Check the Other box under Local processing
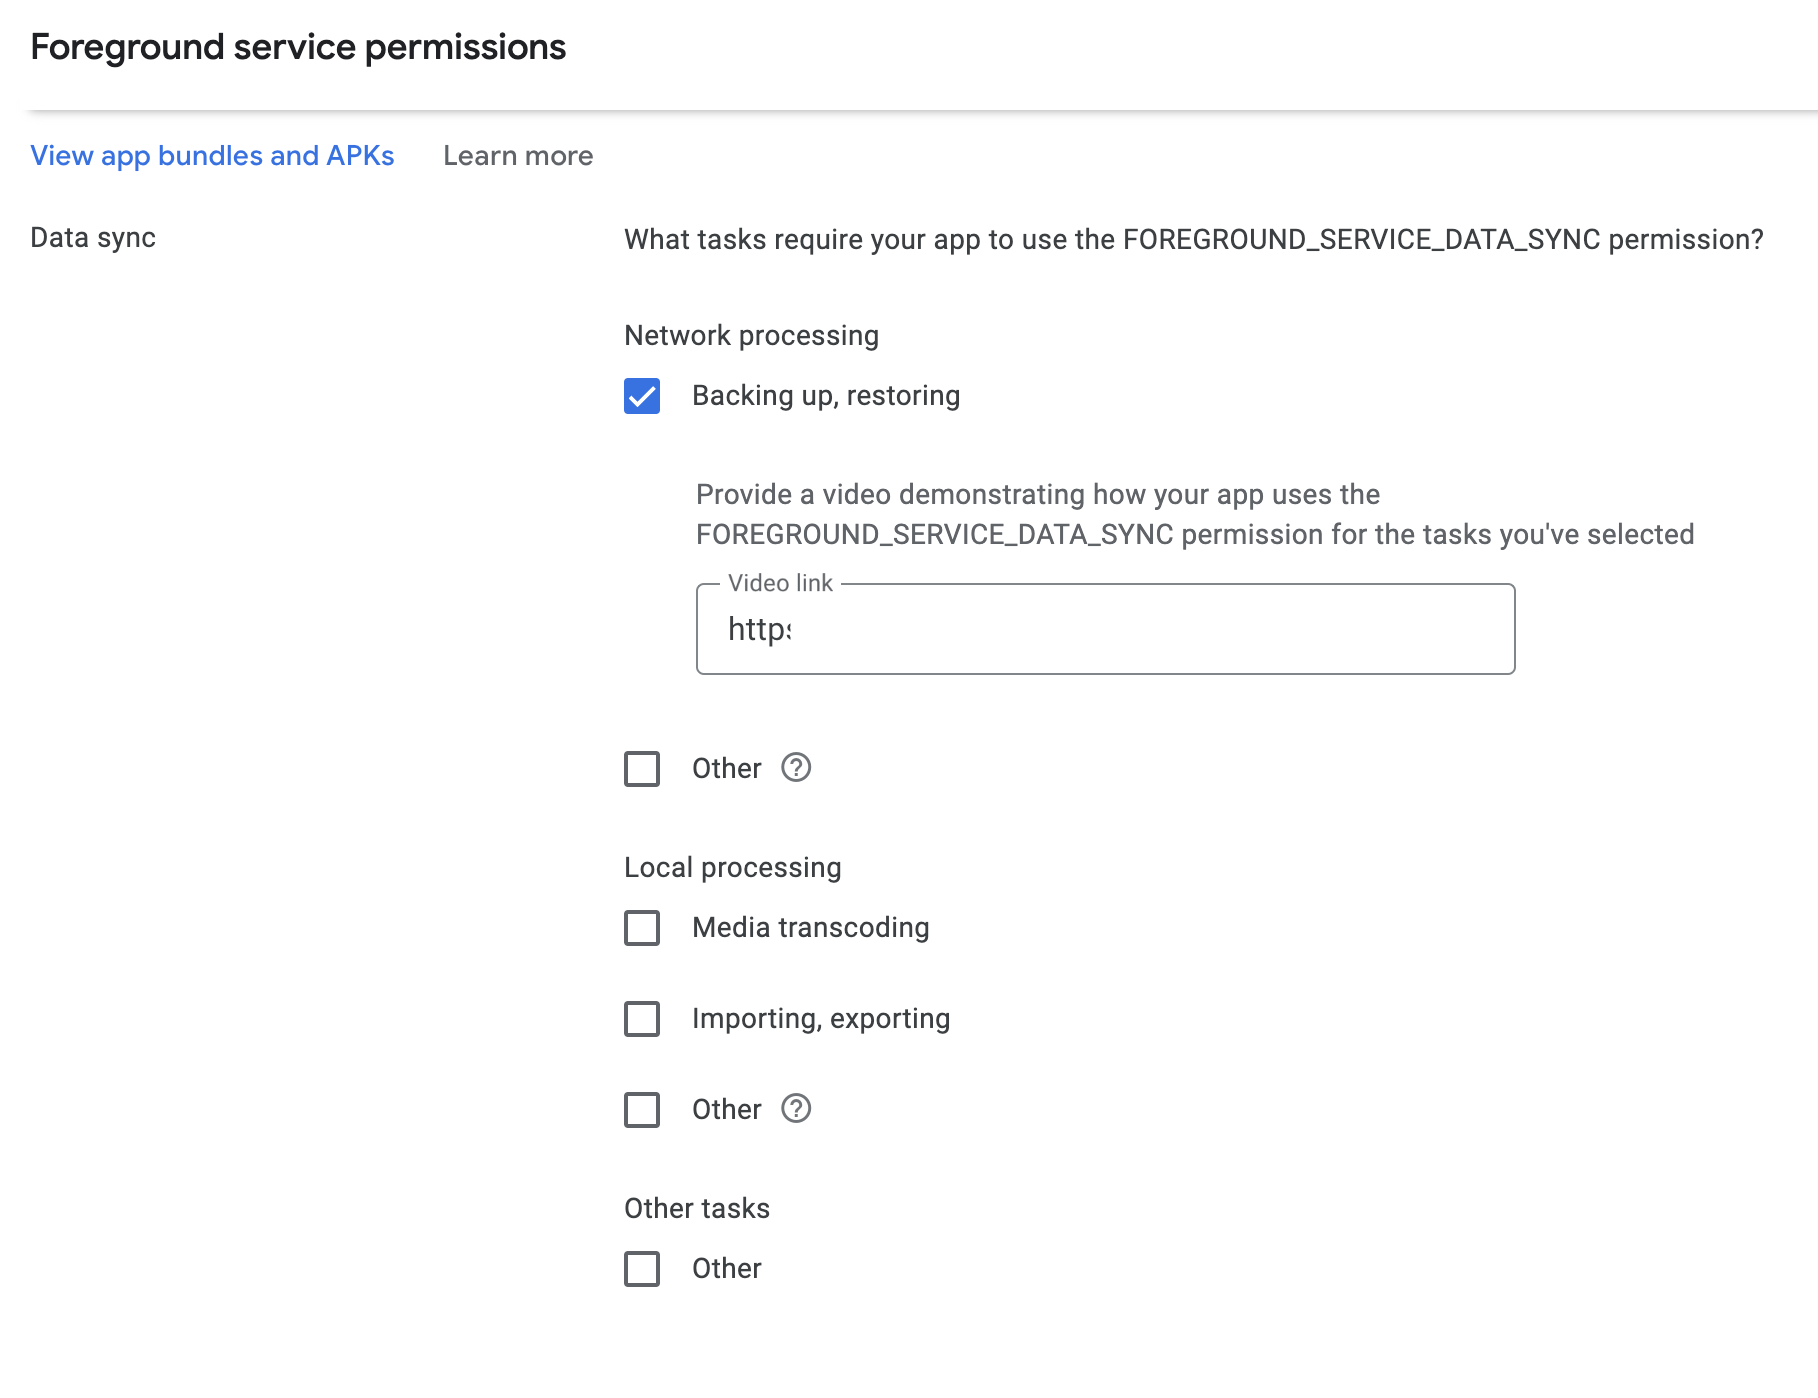This screenshot has width=1818, height=1398. pos(642,1110)
